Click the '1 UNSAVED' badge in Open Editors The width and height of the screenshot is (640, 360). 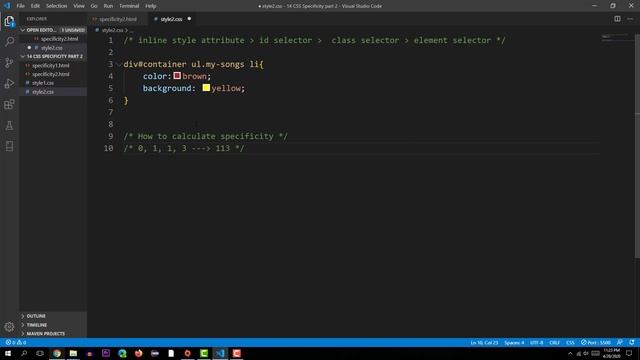[x=73, y=30]
